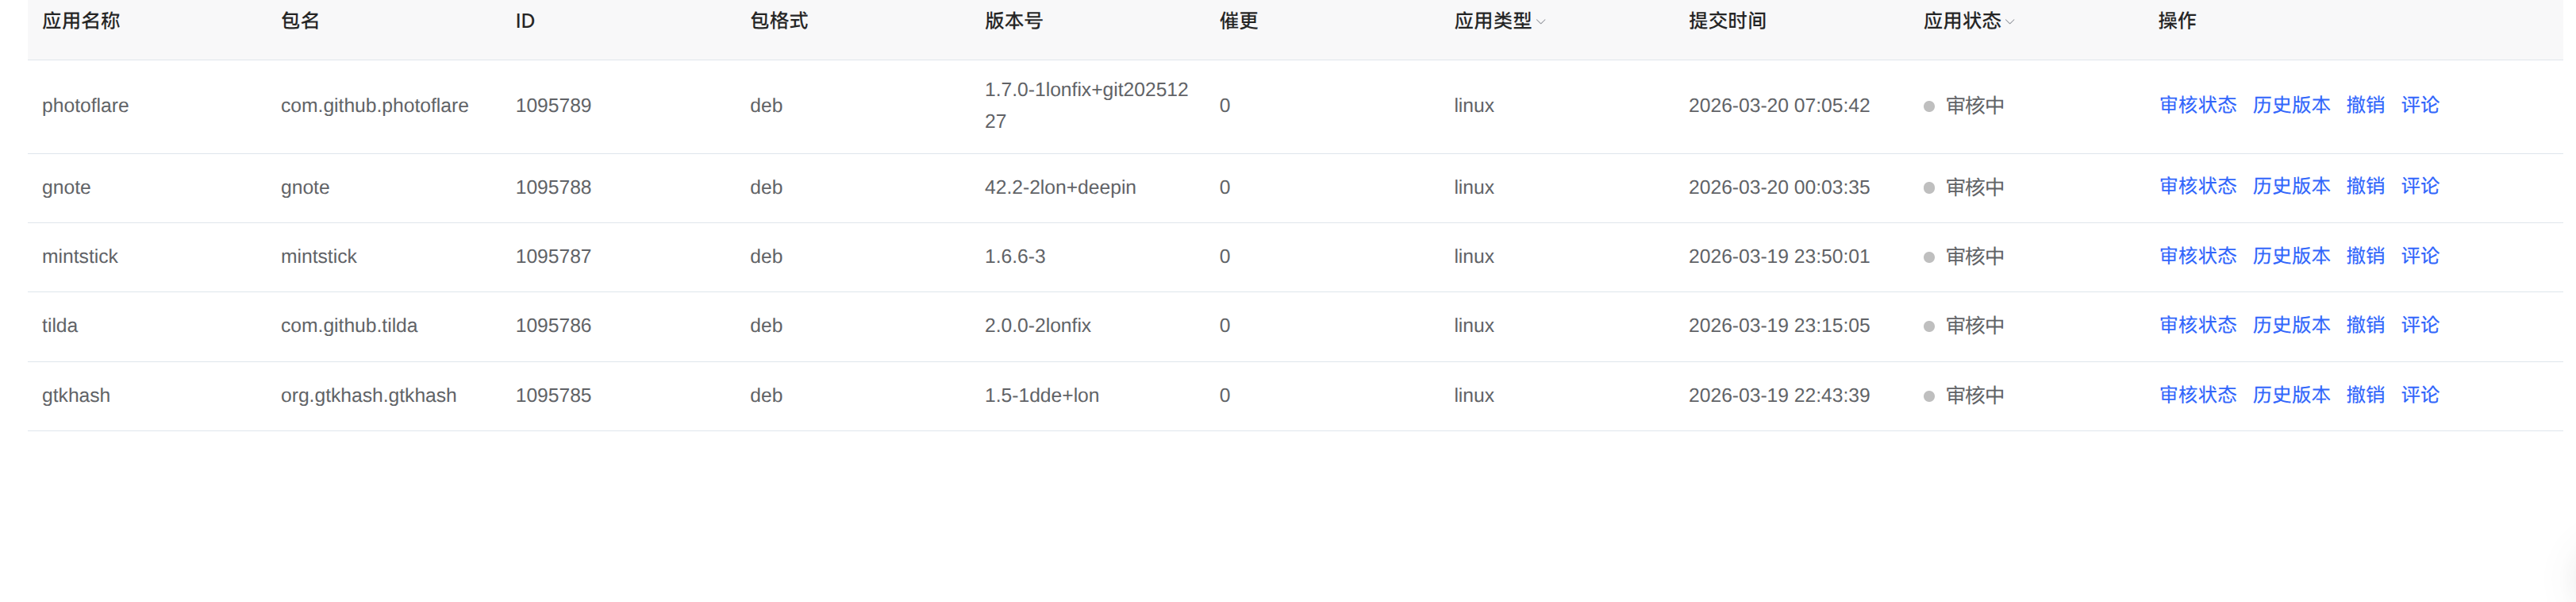Click the 应用名称 column header

(x=79, y=20)
